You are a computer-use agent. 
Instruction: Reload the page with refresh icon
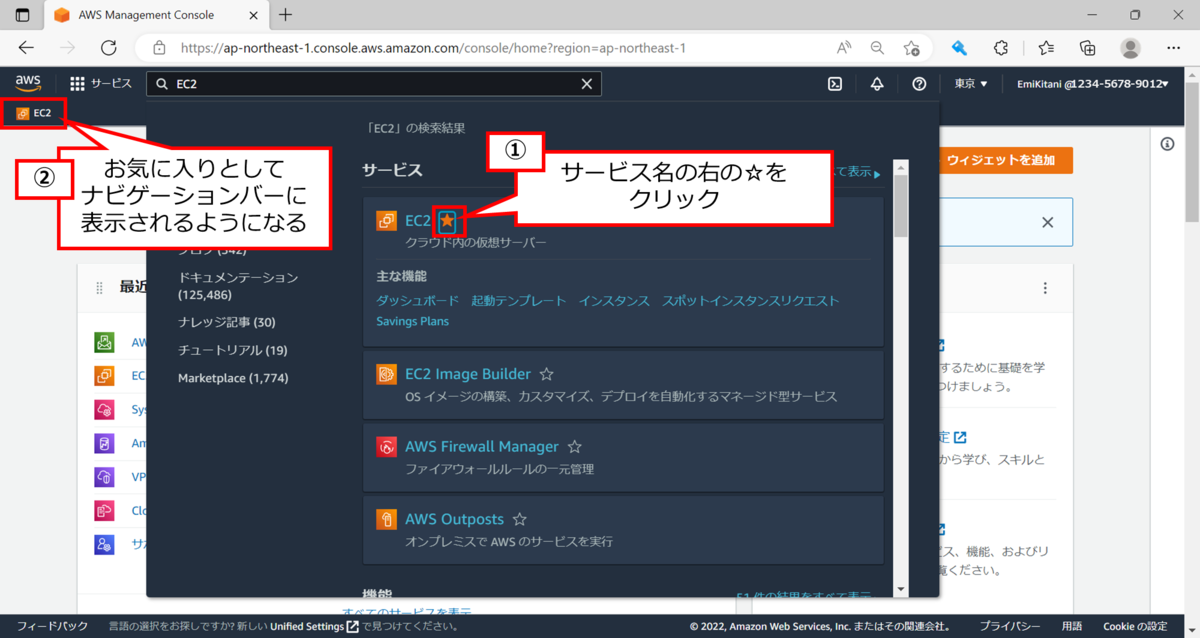tap(109, 48)
